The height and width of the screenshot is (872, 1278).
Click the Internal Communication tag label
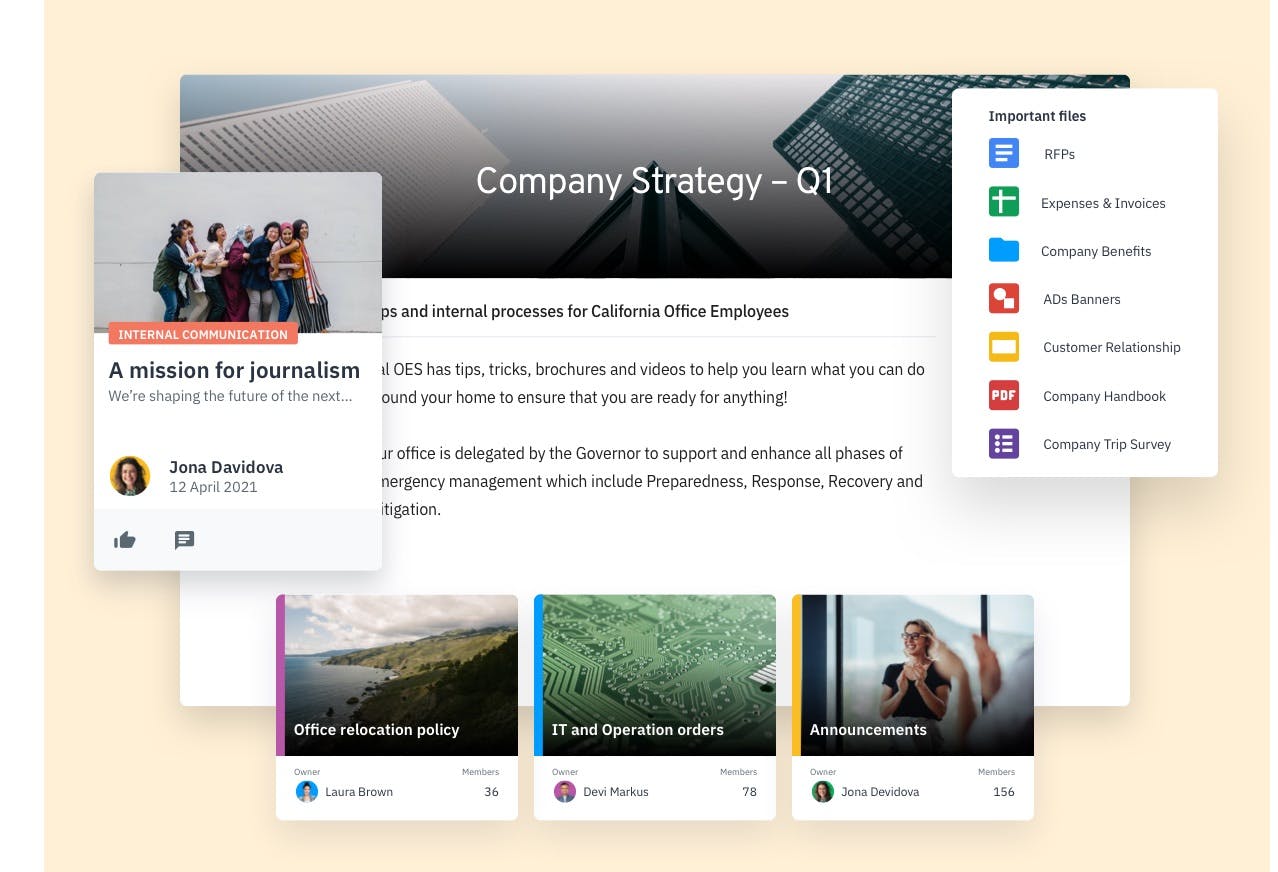click(203, 334)
